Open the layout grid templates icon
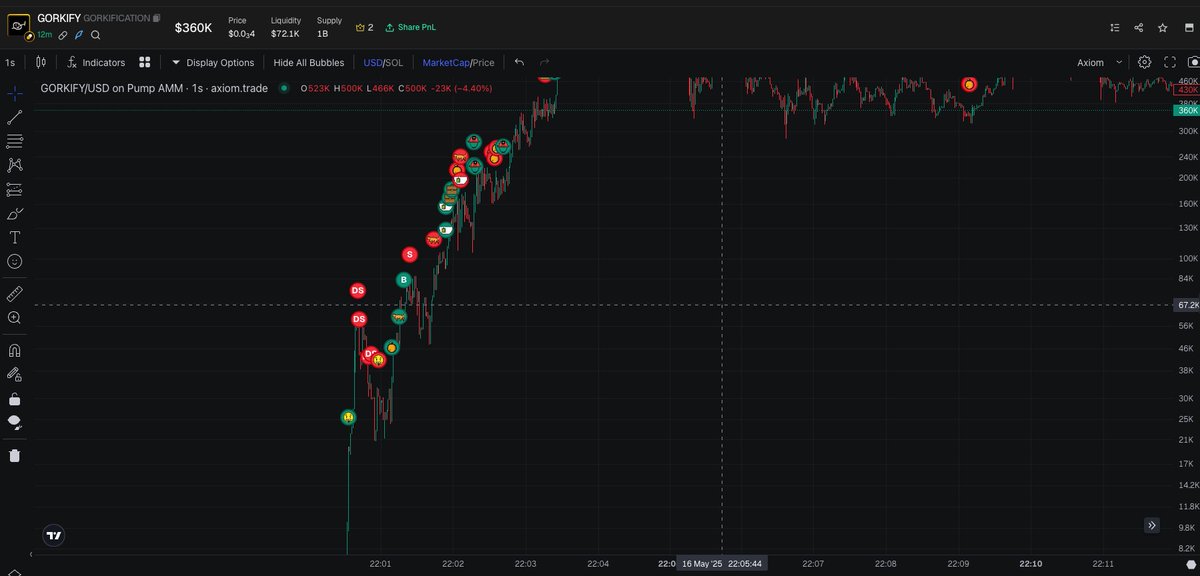Viewport: 1200px width, 576px height. pyautogui.click(x=145, y=62)
